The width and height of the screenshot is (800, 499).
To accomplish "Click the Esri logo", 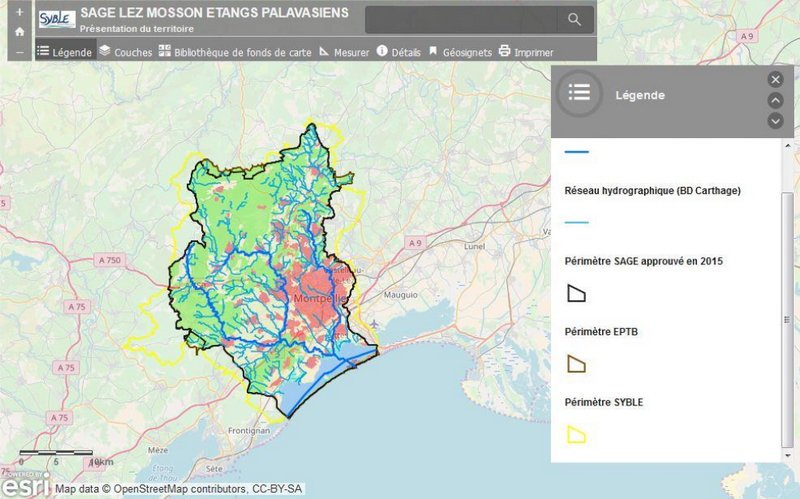I will coord(26,485).
